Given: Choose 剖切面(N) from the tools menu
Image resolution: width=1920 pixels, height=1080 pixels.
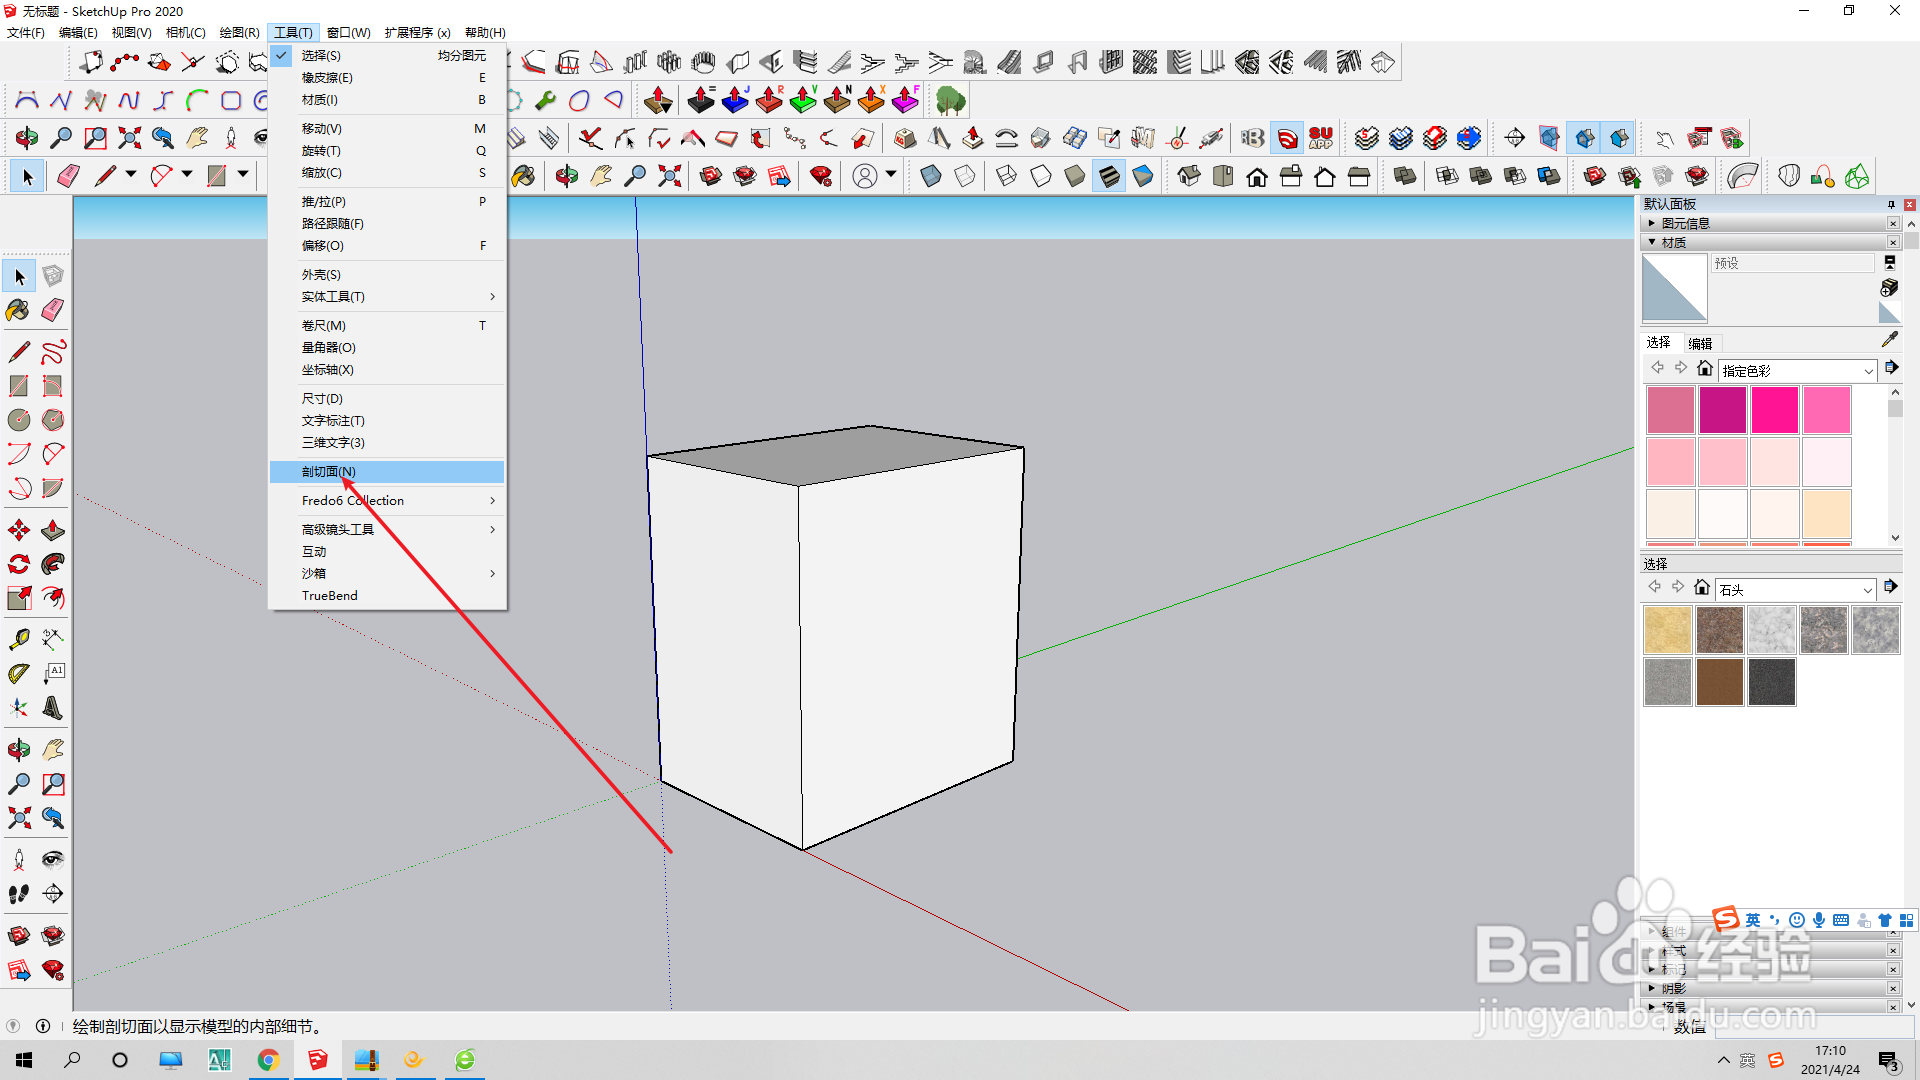Looking at the screenshot, I should tap(329, 471).
